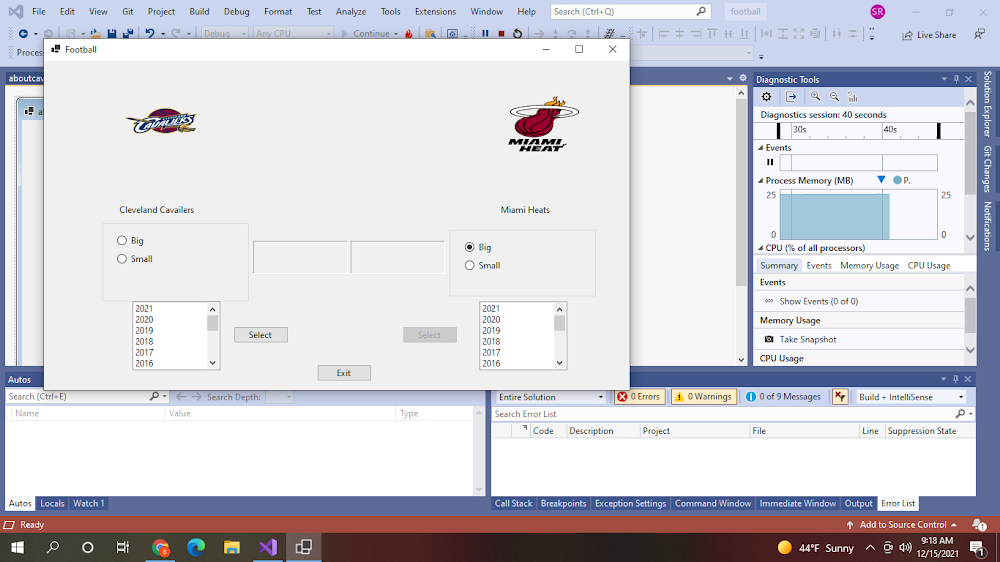The width and height of the screenshot is (1000, 562).
Task: Click the Cavaliers Select button
Action: tap(260, 335)
